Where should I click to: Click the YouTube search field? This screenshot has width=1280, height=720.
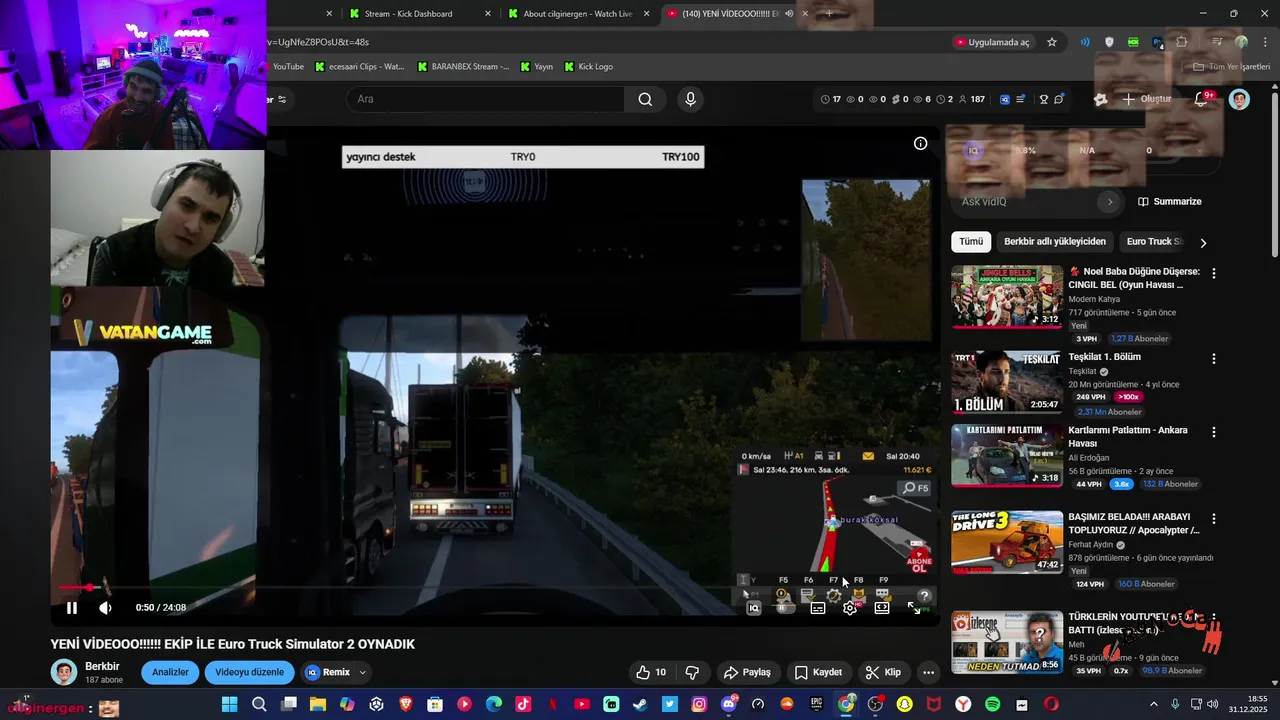(x=485, y=99)
